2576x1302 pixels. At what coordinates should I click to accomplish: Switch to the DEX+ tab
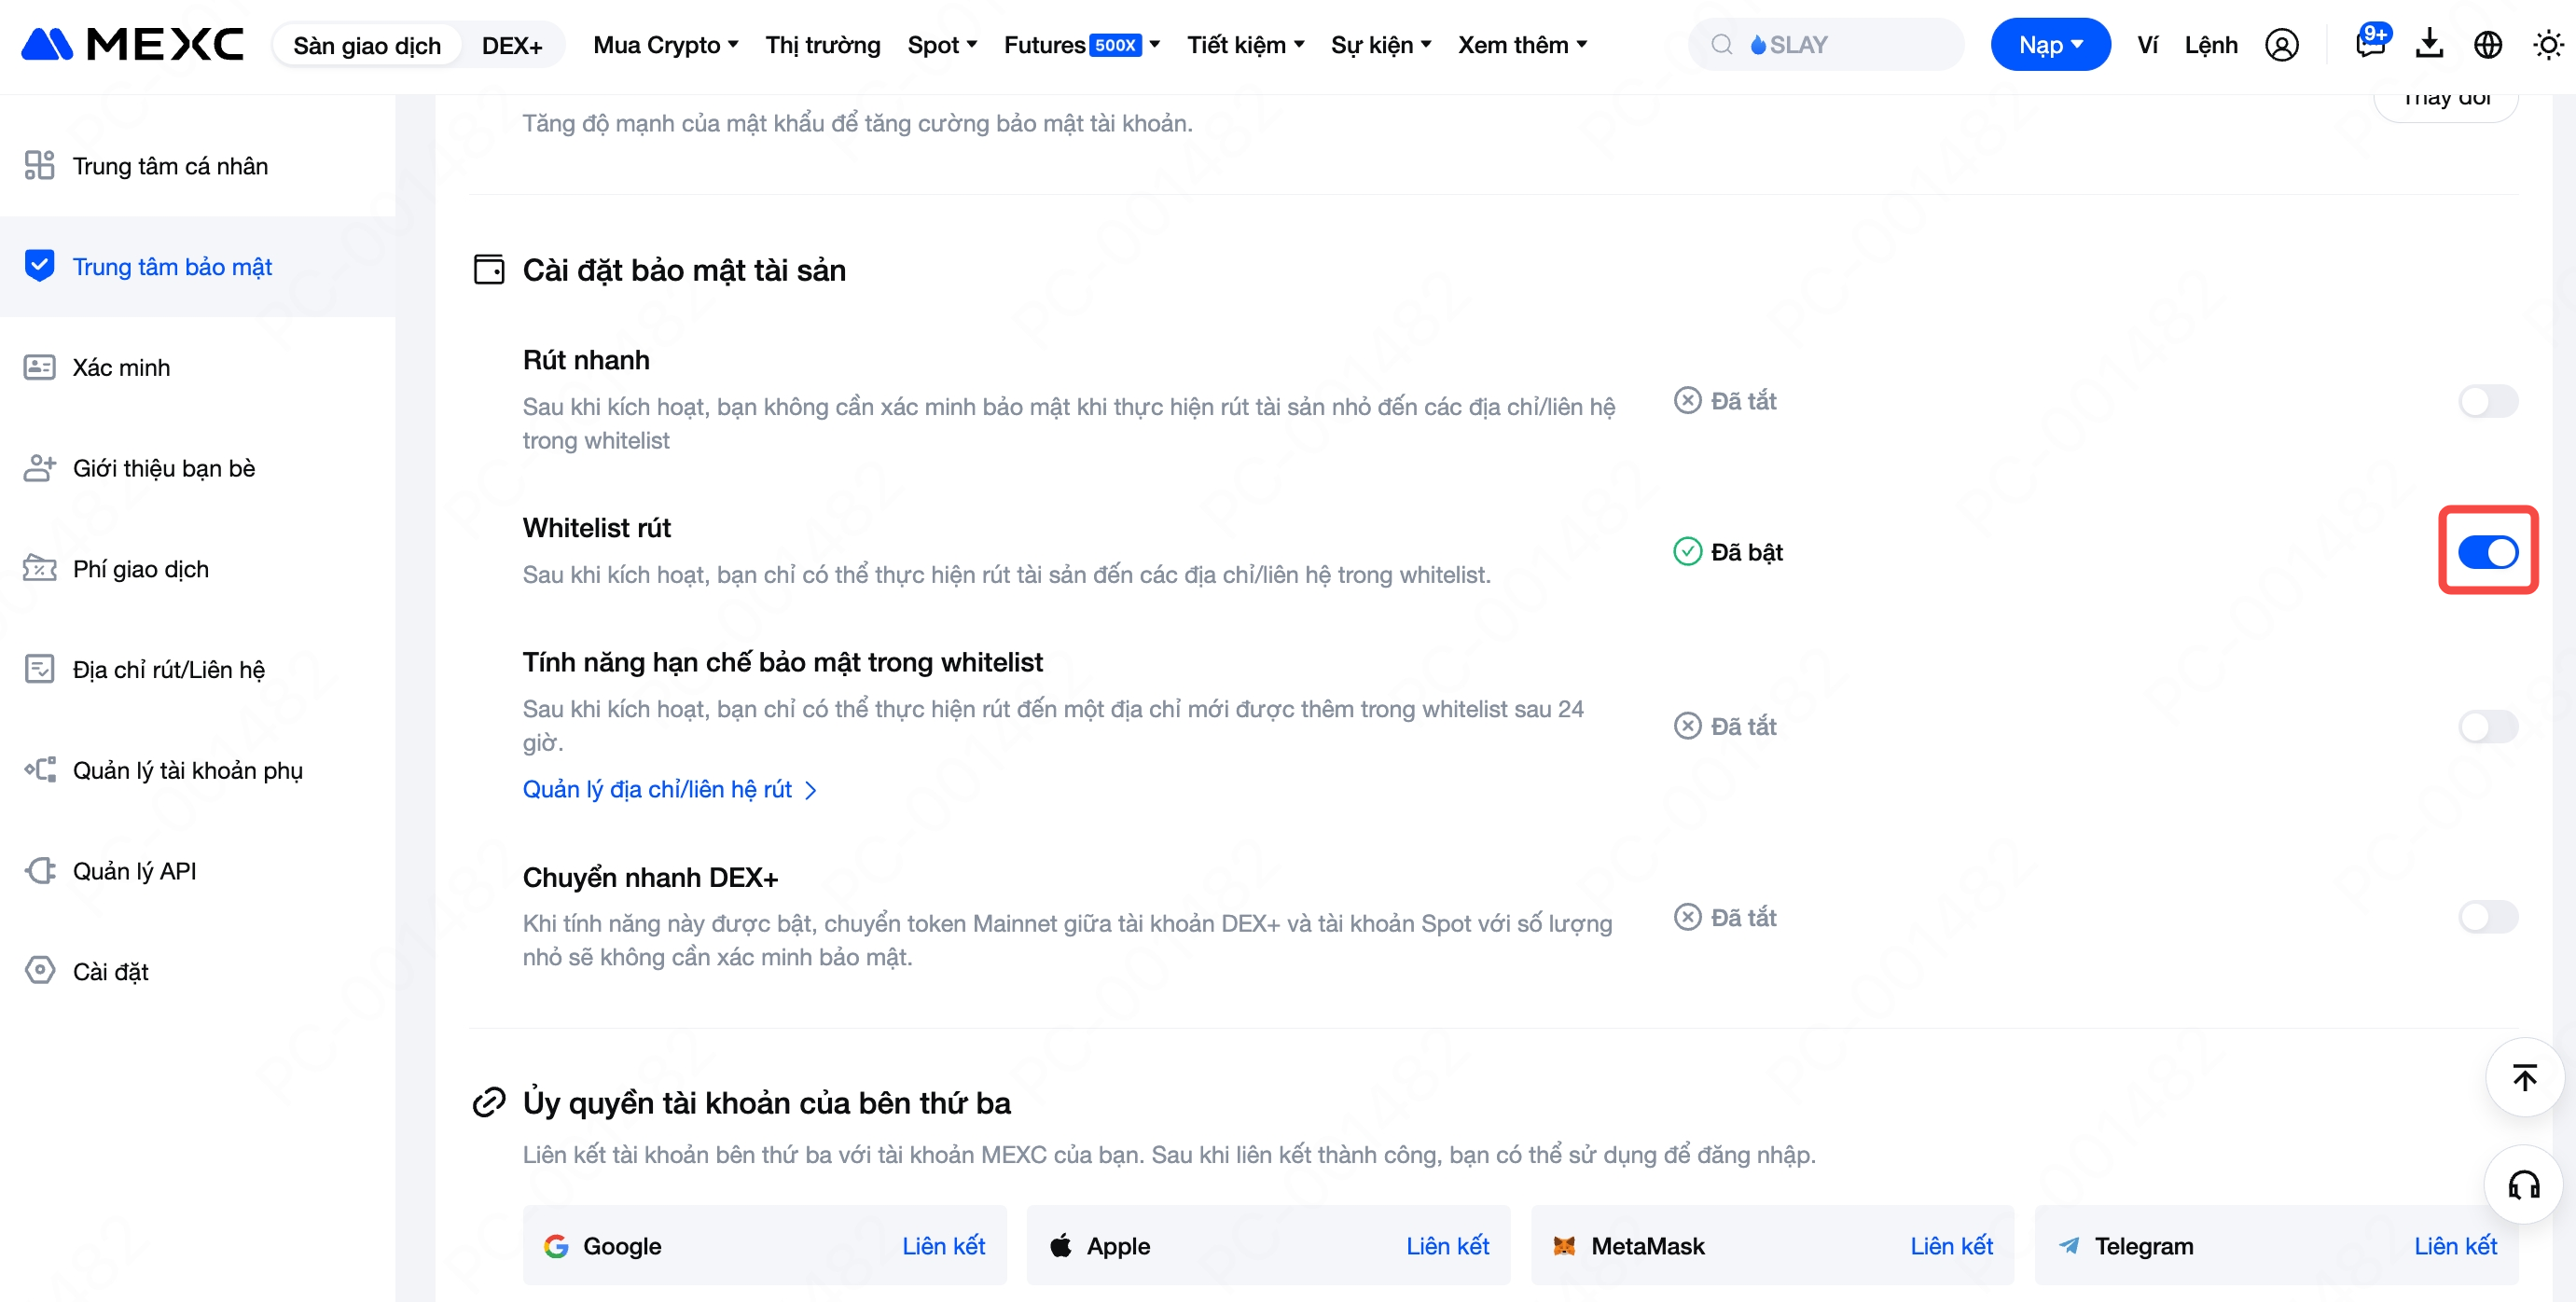[x=511, y=46]
